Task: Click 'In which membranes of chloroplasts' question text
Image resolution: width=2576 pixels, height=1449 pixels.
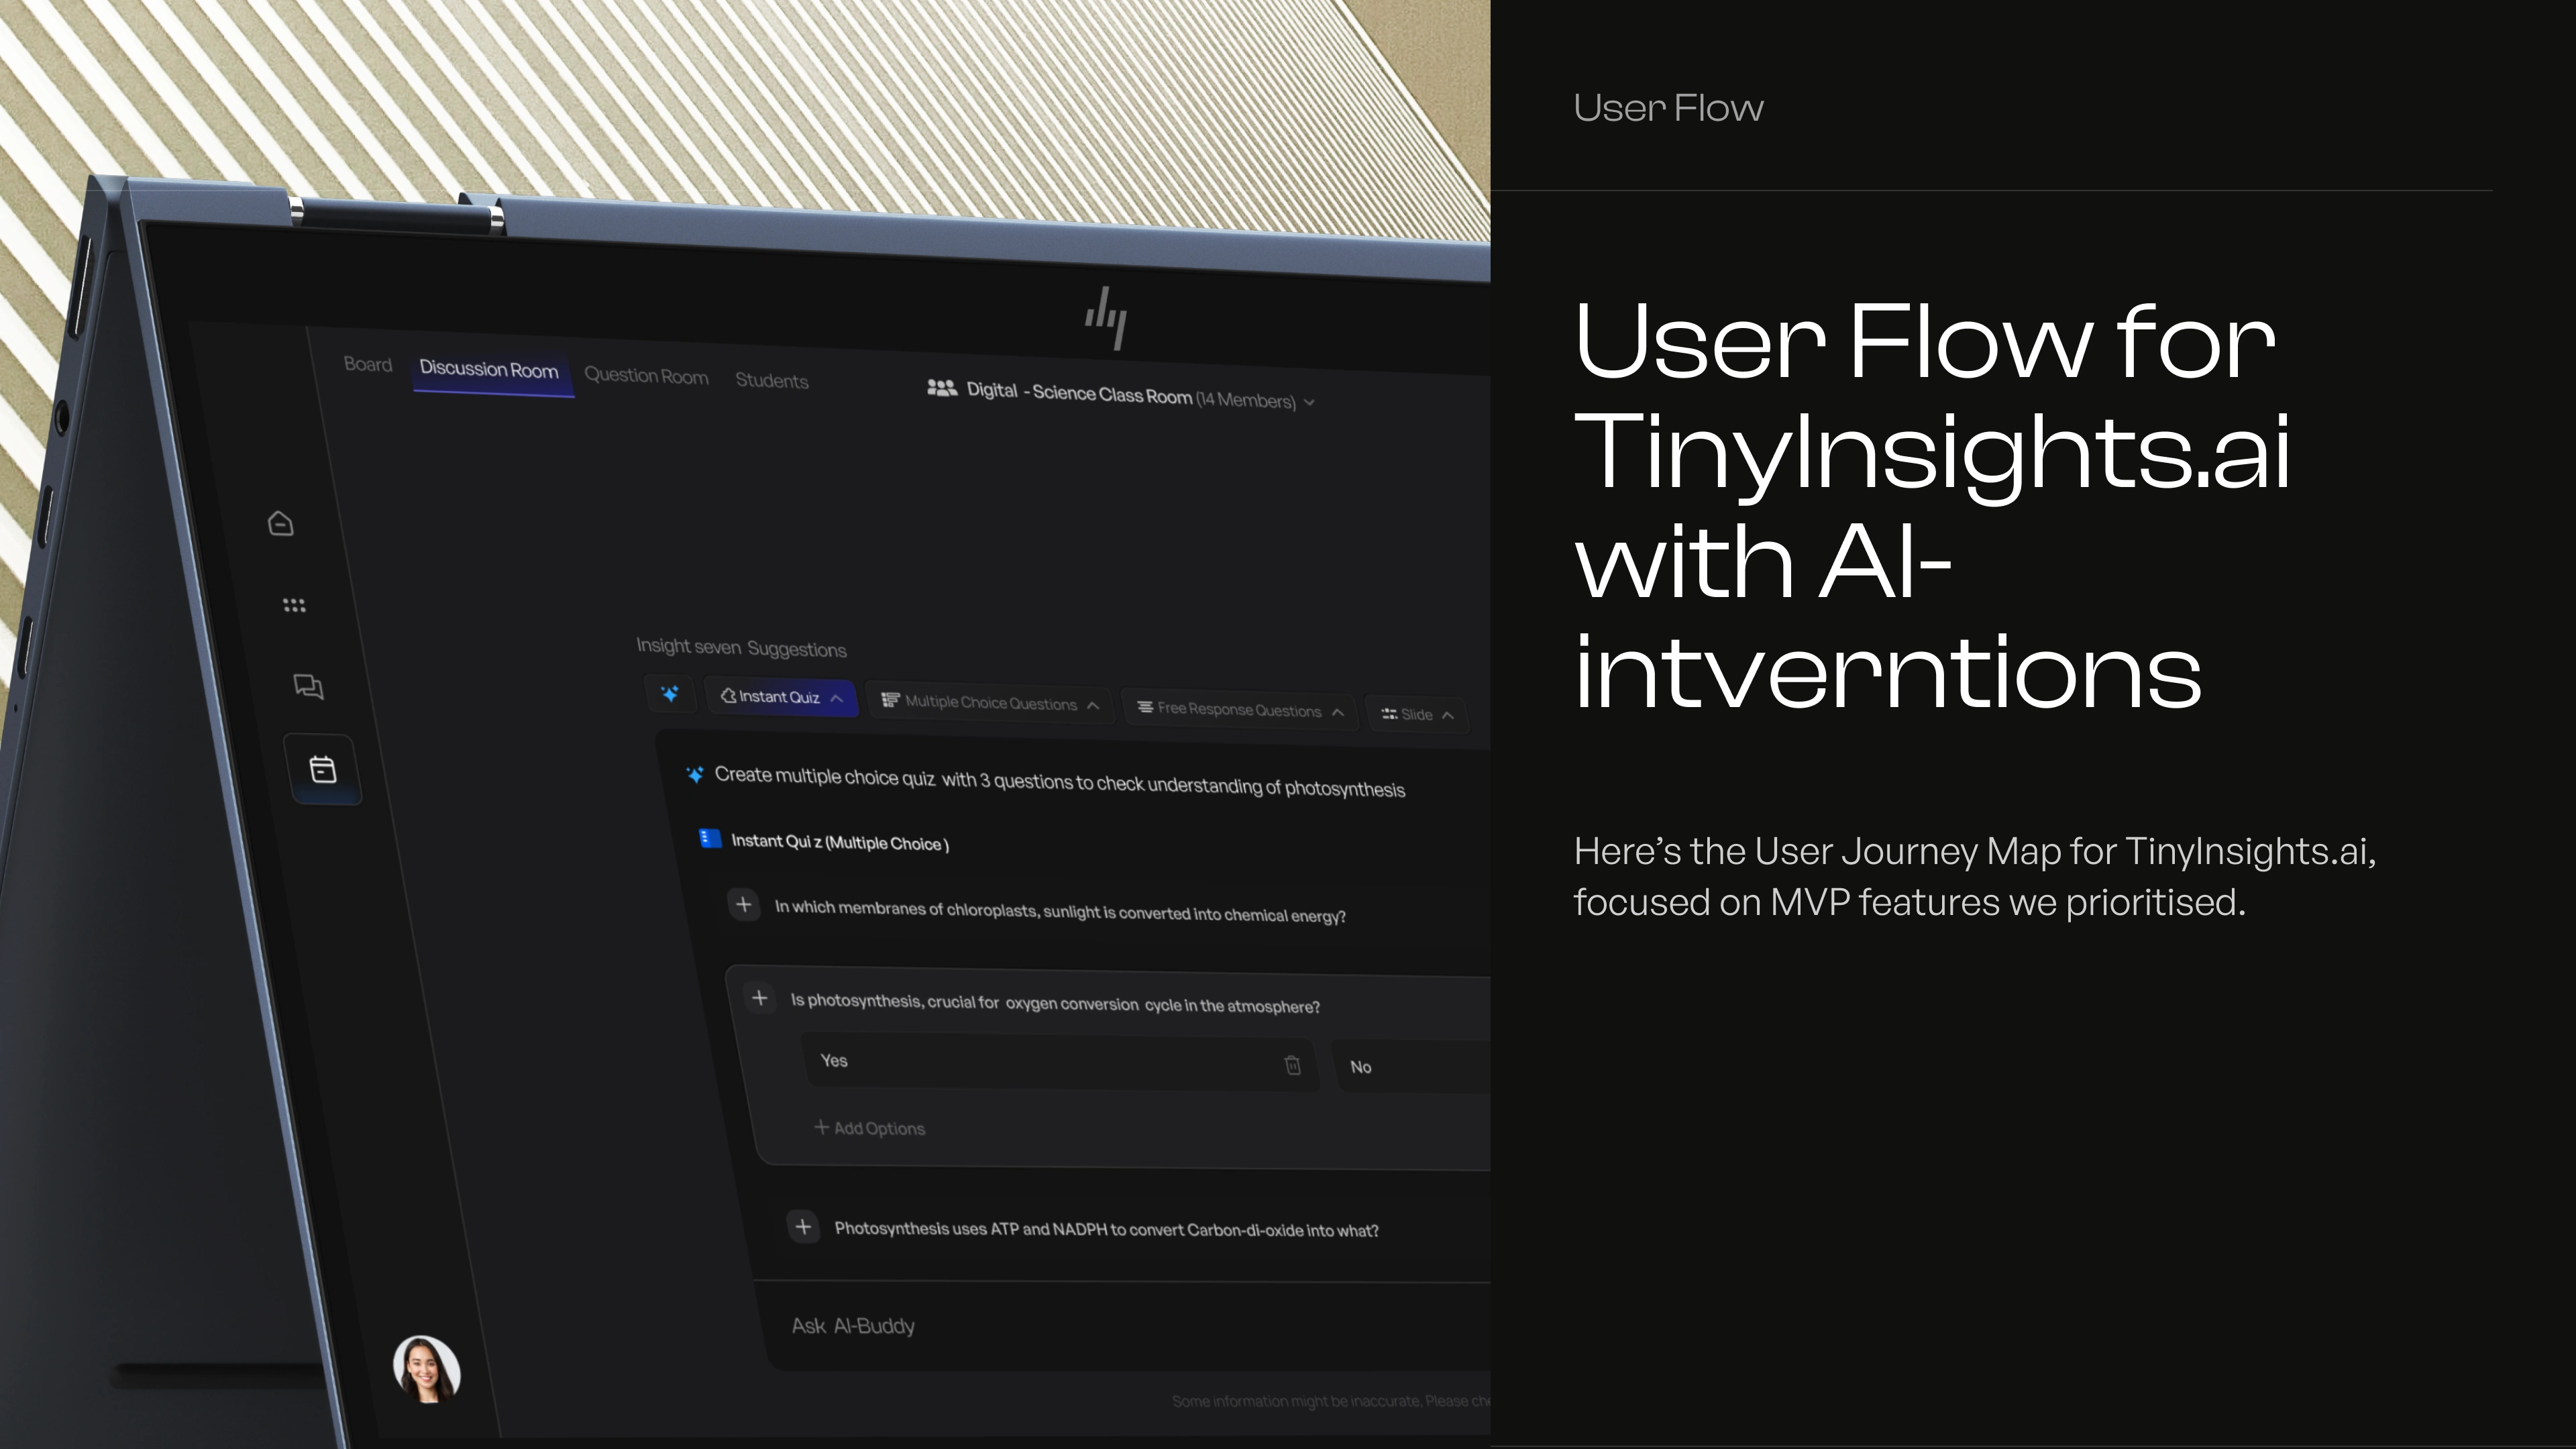Action: point(1060,911)
